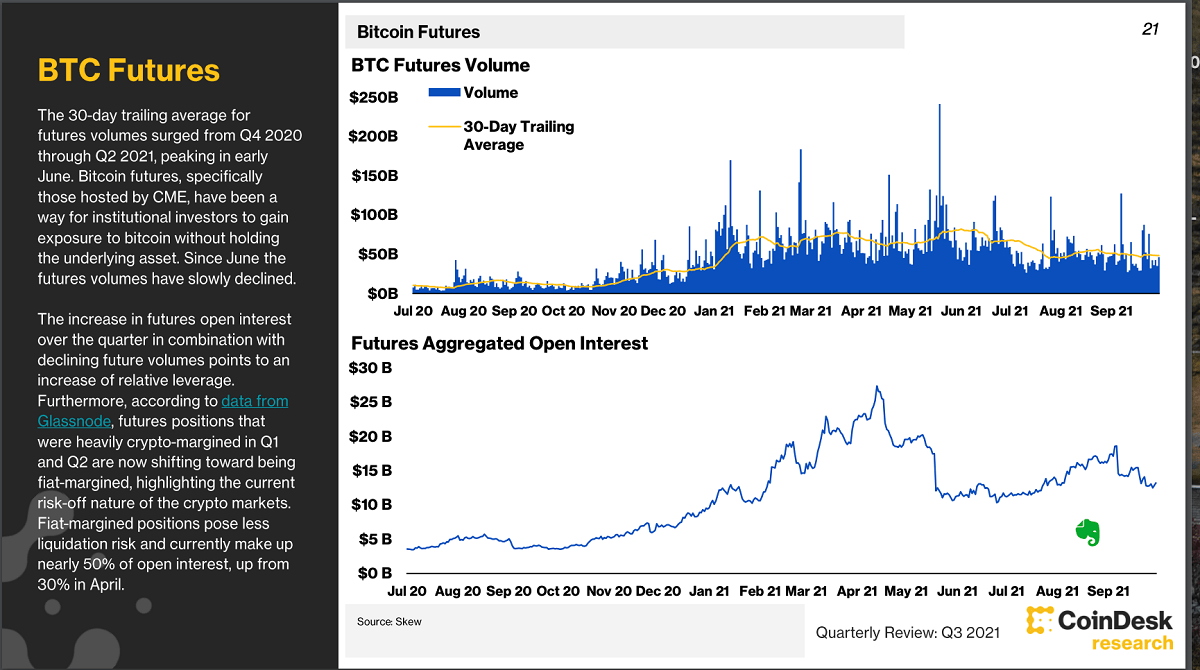Click the blue Volume legend swatch

444,93
